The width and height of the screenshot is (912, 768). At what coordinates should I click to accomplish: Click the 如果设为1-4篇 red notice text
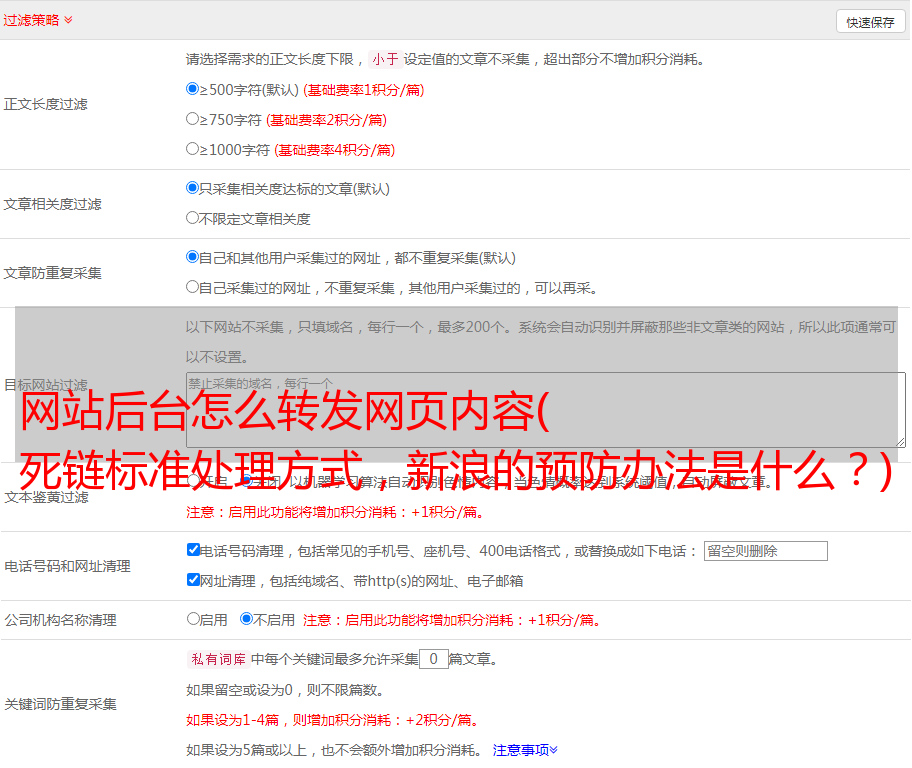coord(333,720)
